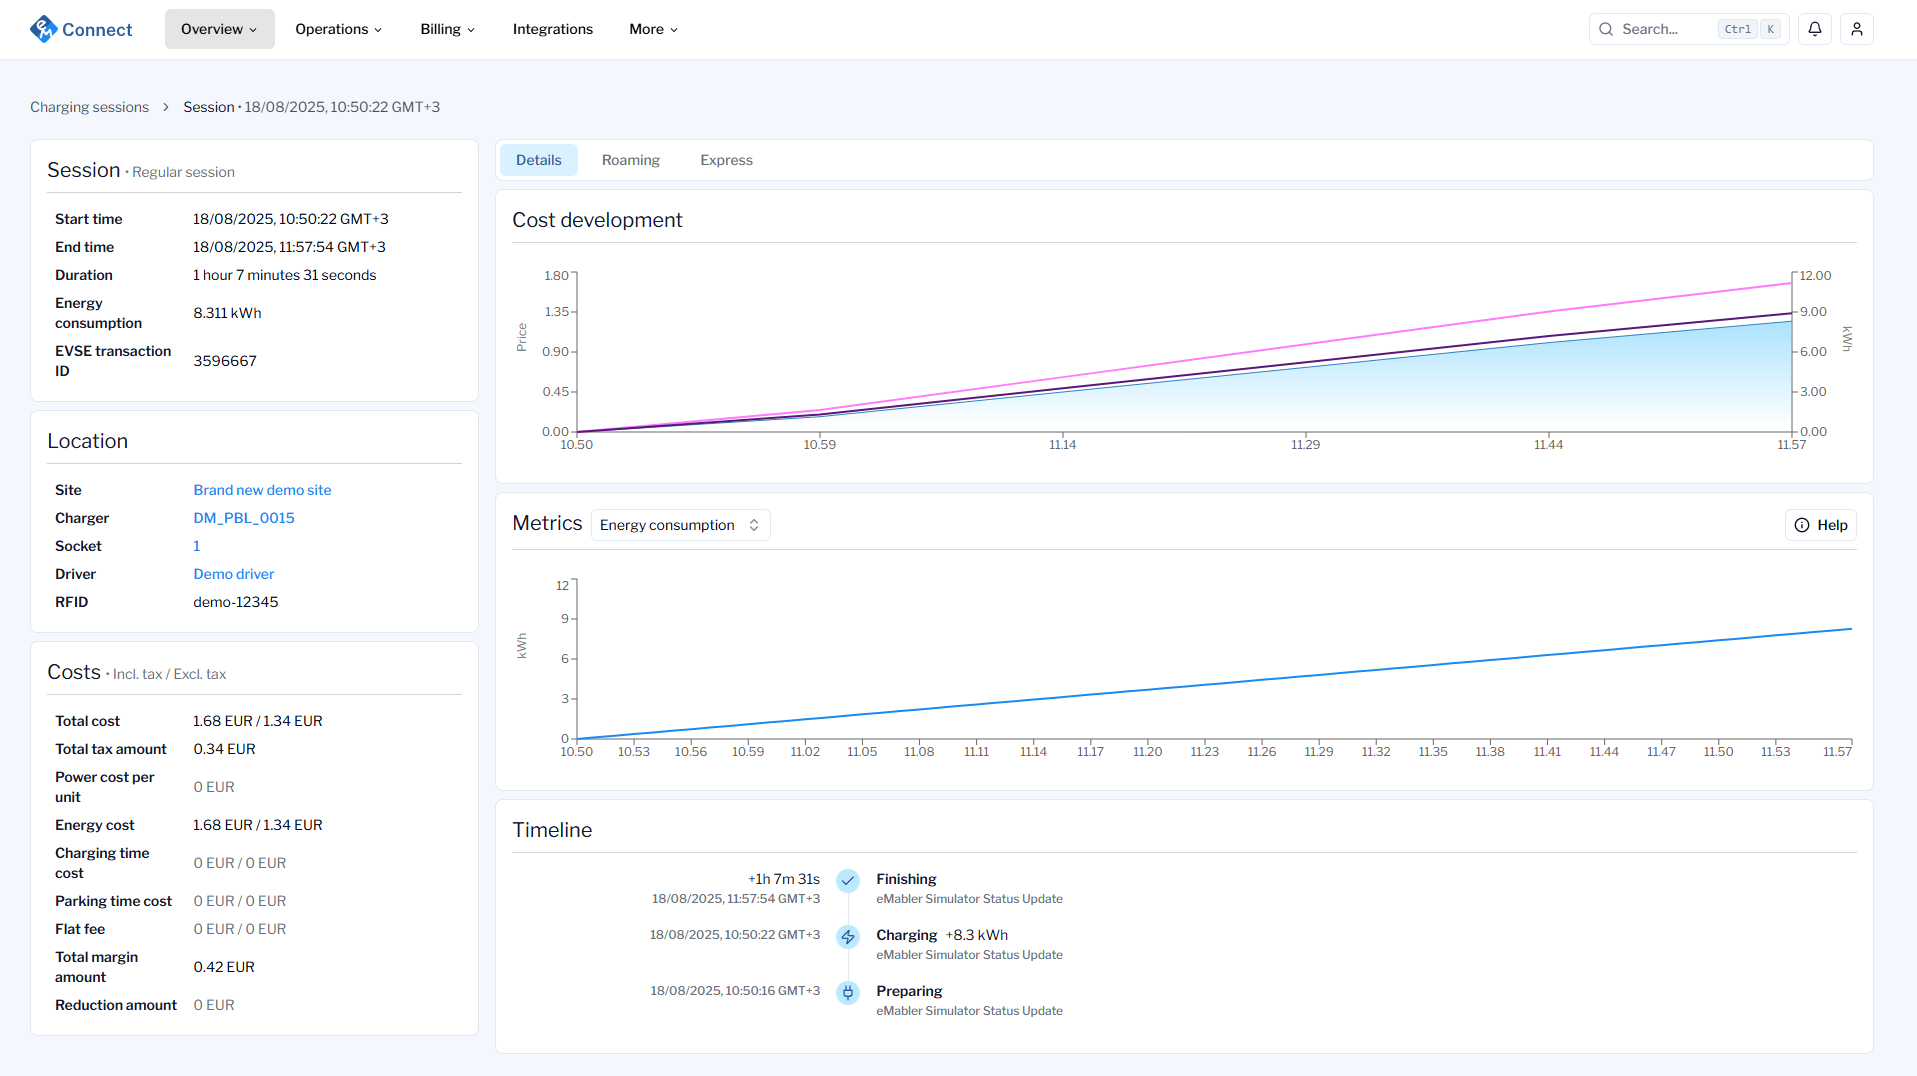The width and height of the screenshot is (1917, 1076).
Task: Go to the Integrations page
Action: click(x=552, y=29)
